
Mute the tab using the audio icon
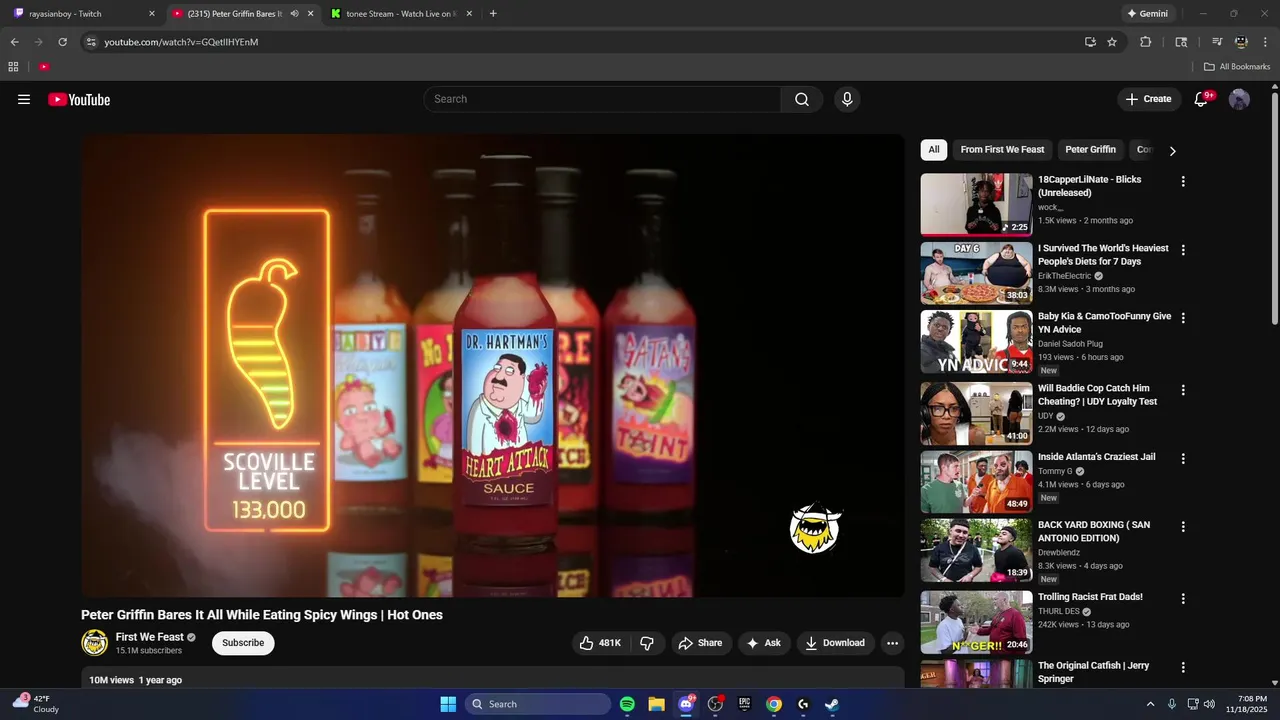294,14
